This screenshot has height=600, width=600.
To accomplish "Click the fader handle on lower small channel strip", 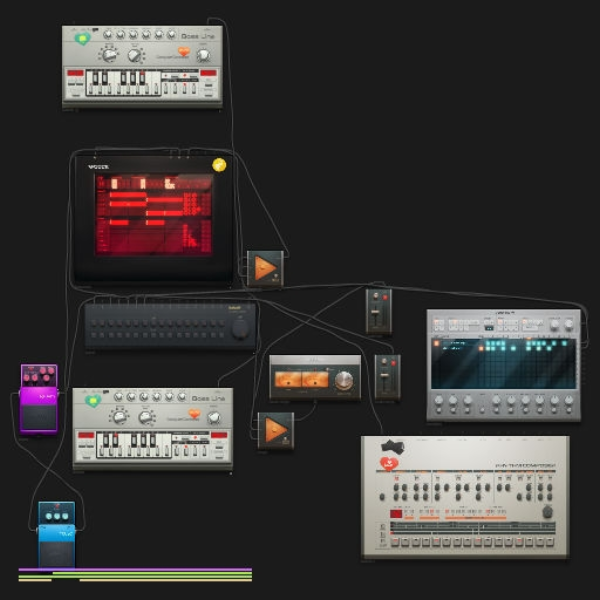I will [385, 375].
